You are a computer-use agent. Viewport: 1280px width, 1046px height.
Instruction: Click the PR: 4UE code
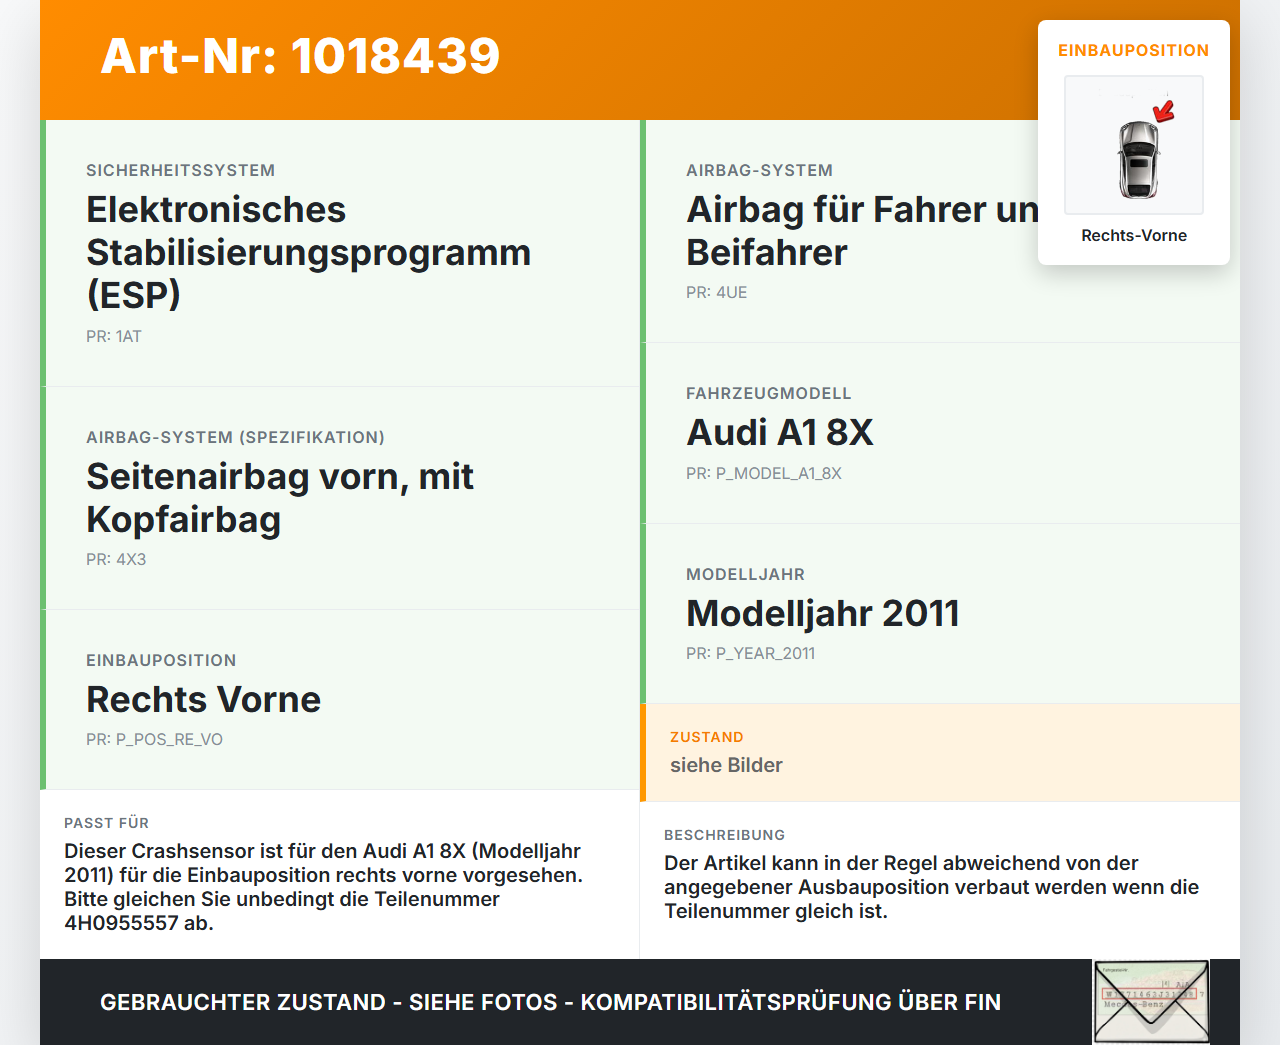click(x=717, y=292)
